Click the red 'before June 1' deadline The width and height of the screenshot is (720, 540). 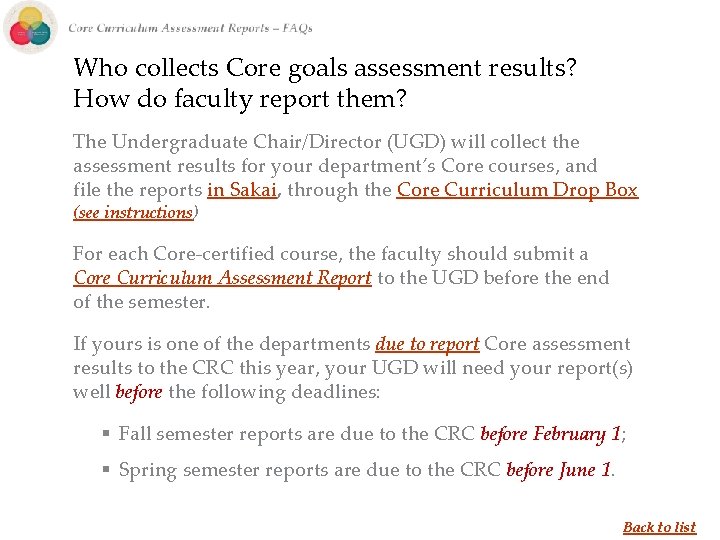(x=559, y=470)
